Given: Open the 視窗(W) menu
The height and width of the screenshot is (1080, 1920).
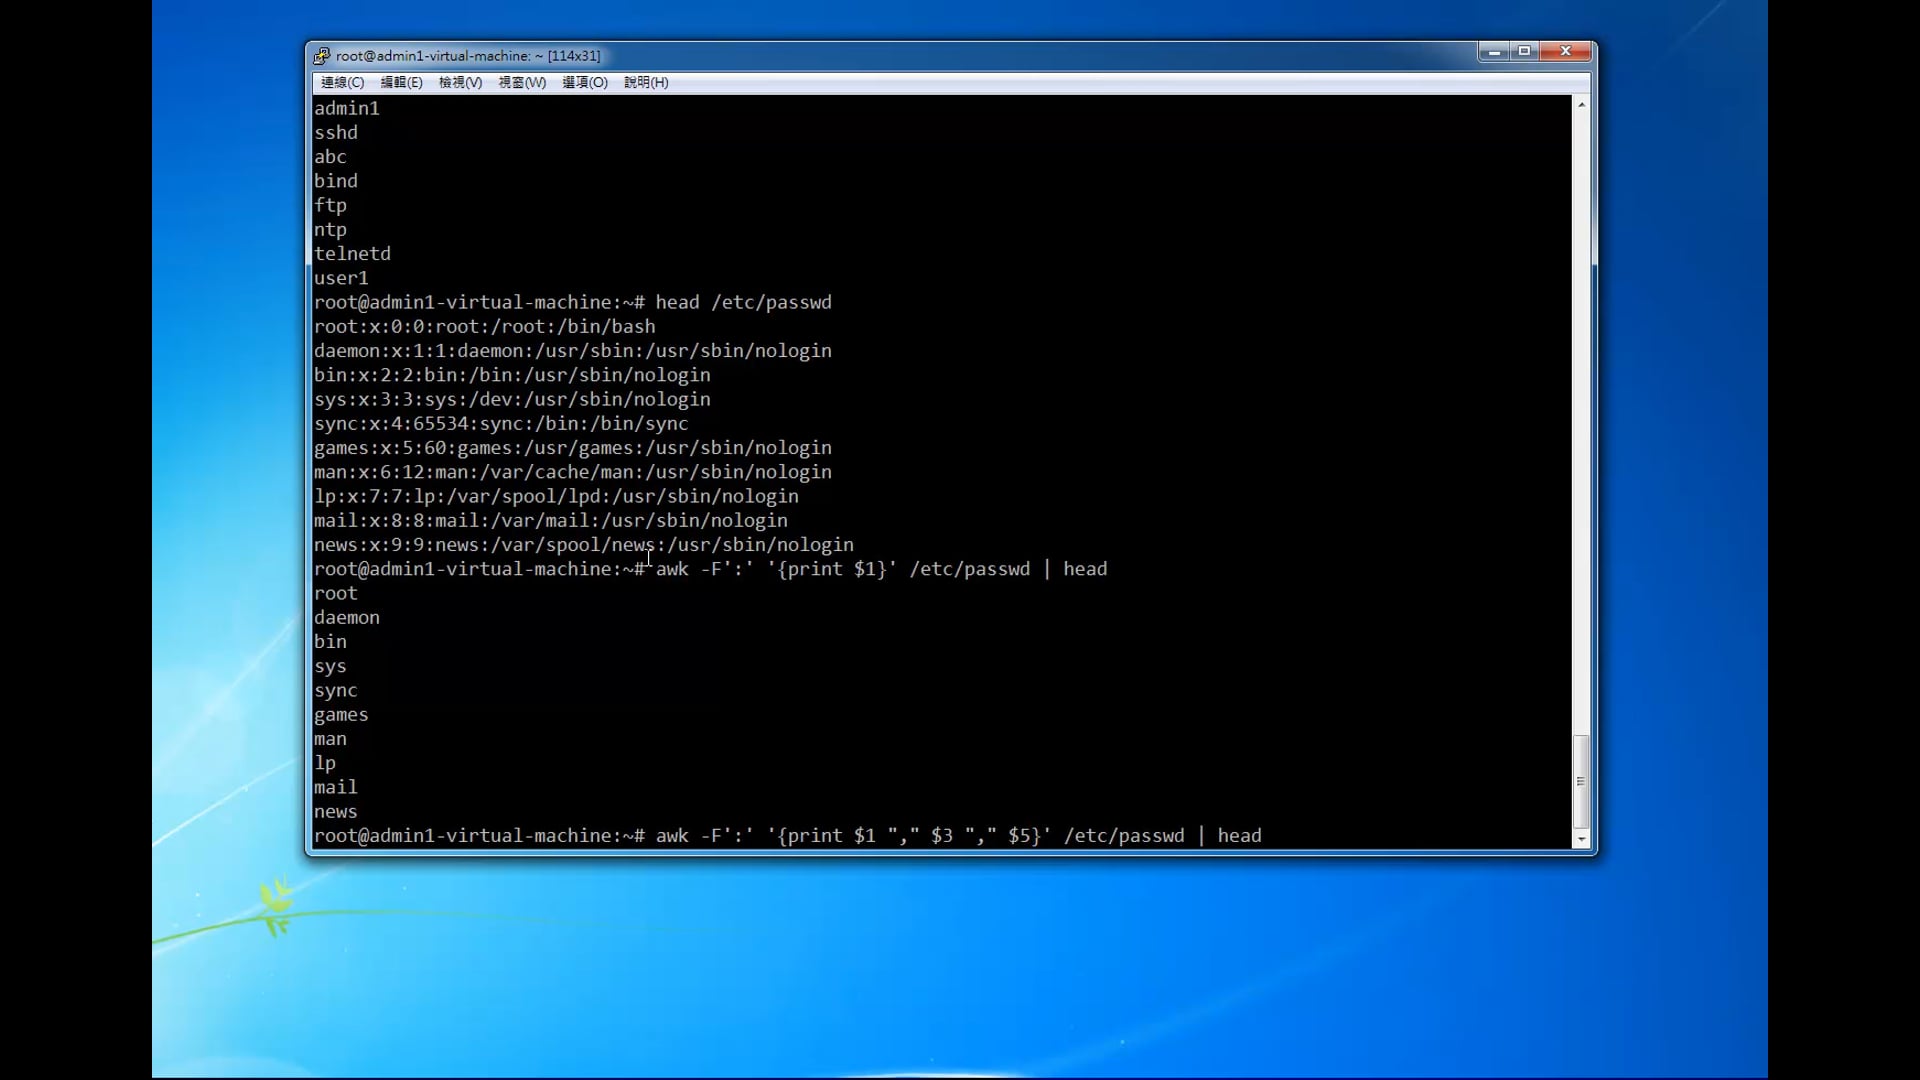Looking at the screenshot, I should 522,83.
